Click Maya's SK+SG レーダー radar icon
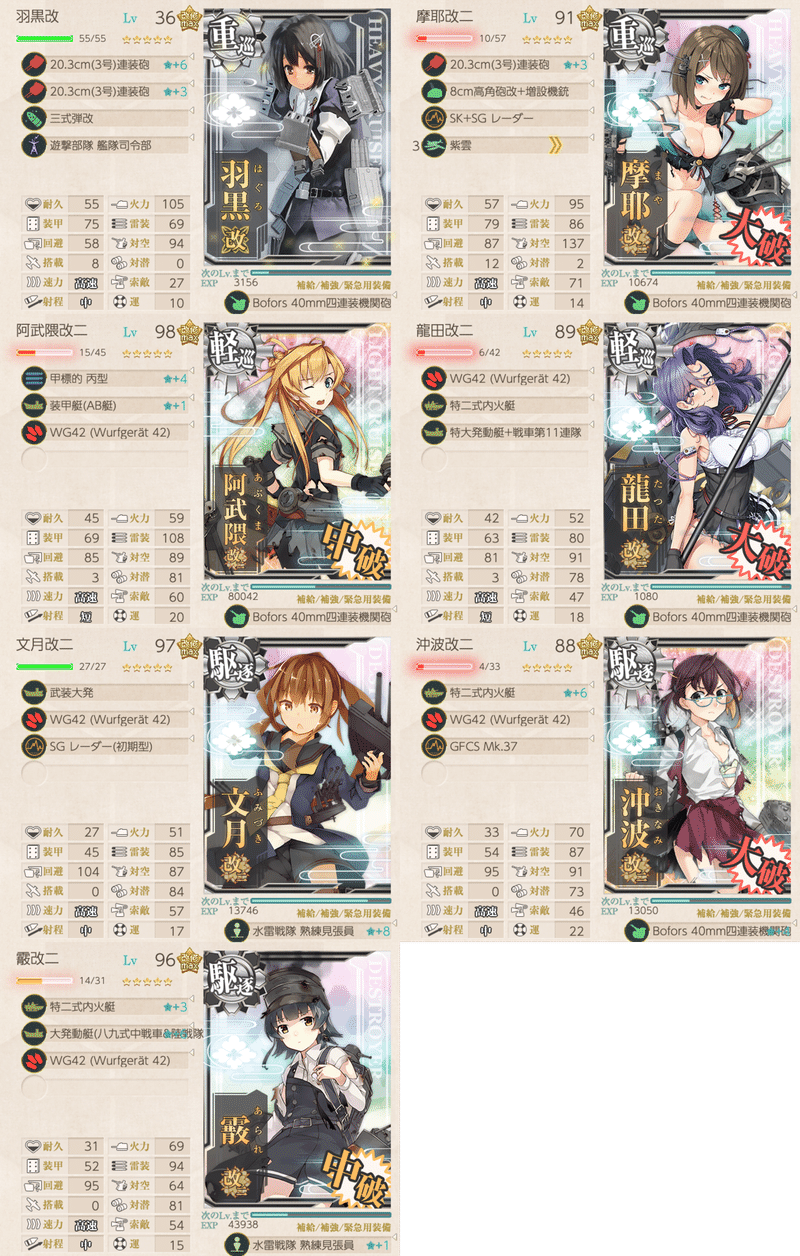The width and height of the screenshot is (800, 1256). pyautogui.click(x=435, y=118)
